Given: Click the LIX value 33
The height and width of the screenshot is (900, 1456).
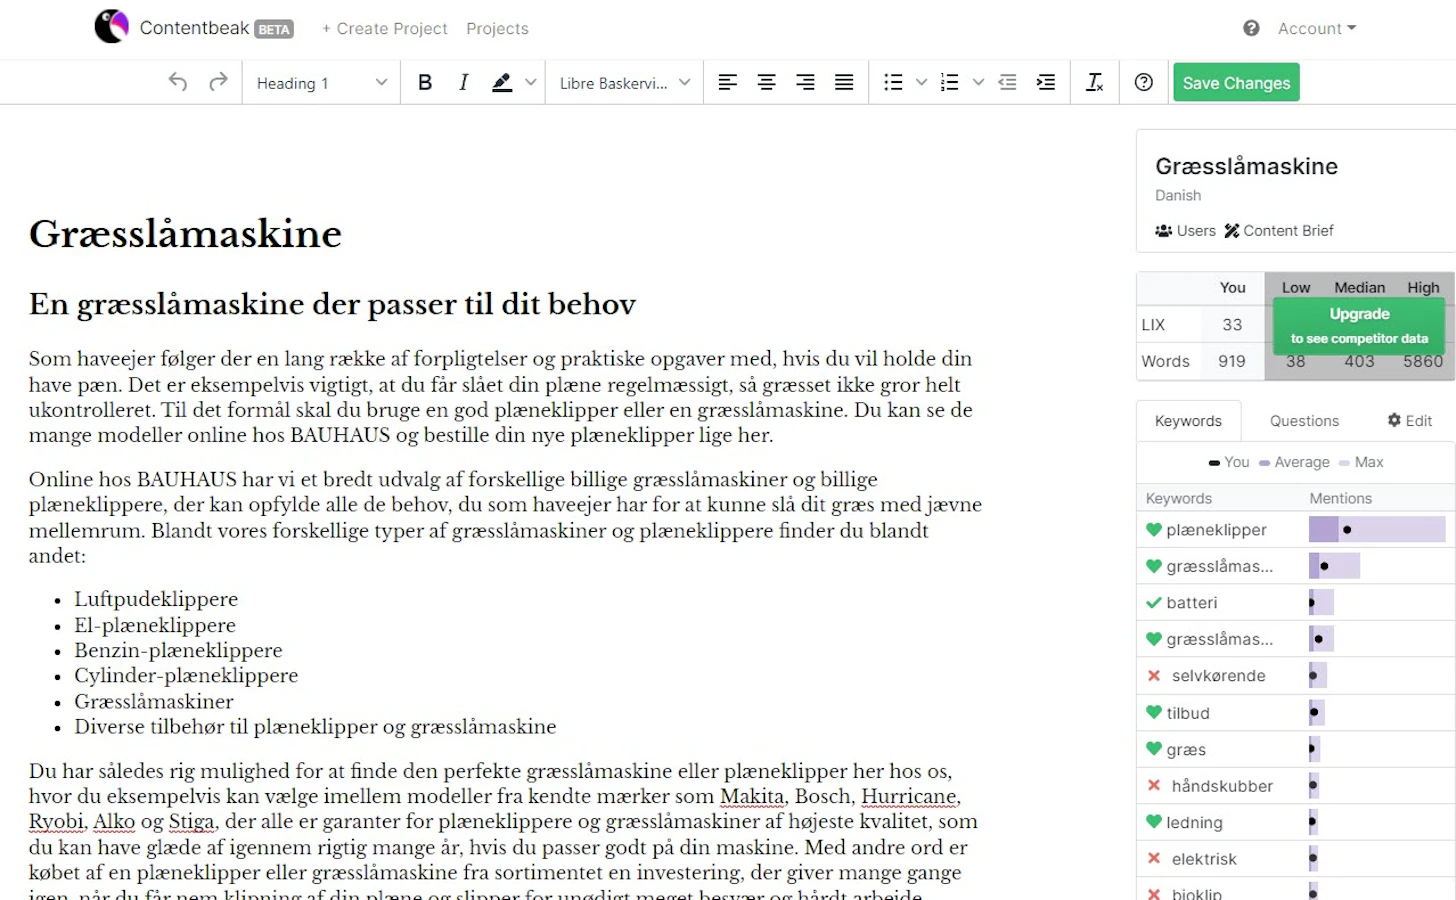Looking at the screenshot, I should pyautogui.click(x=1232, y=325).
